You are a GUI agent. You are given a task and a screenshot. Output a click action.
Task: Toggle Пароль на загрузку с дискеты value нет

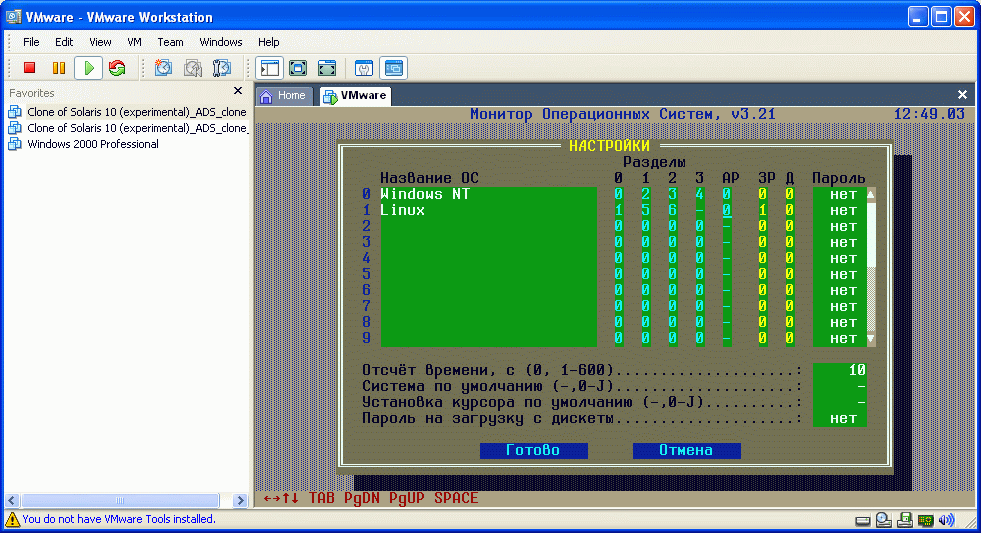tap(840, 419)
